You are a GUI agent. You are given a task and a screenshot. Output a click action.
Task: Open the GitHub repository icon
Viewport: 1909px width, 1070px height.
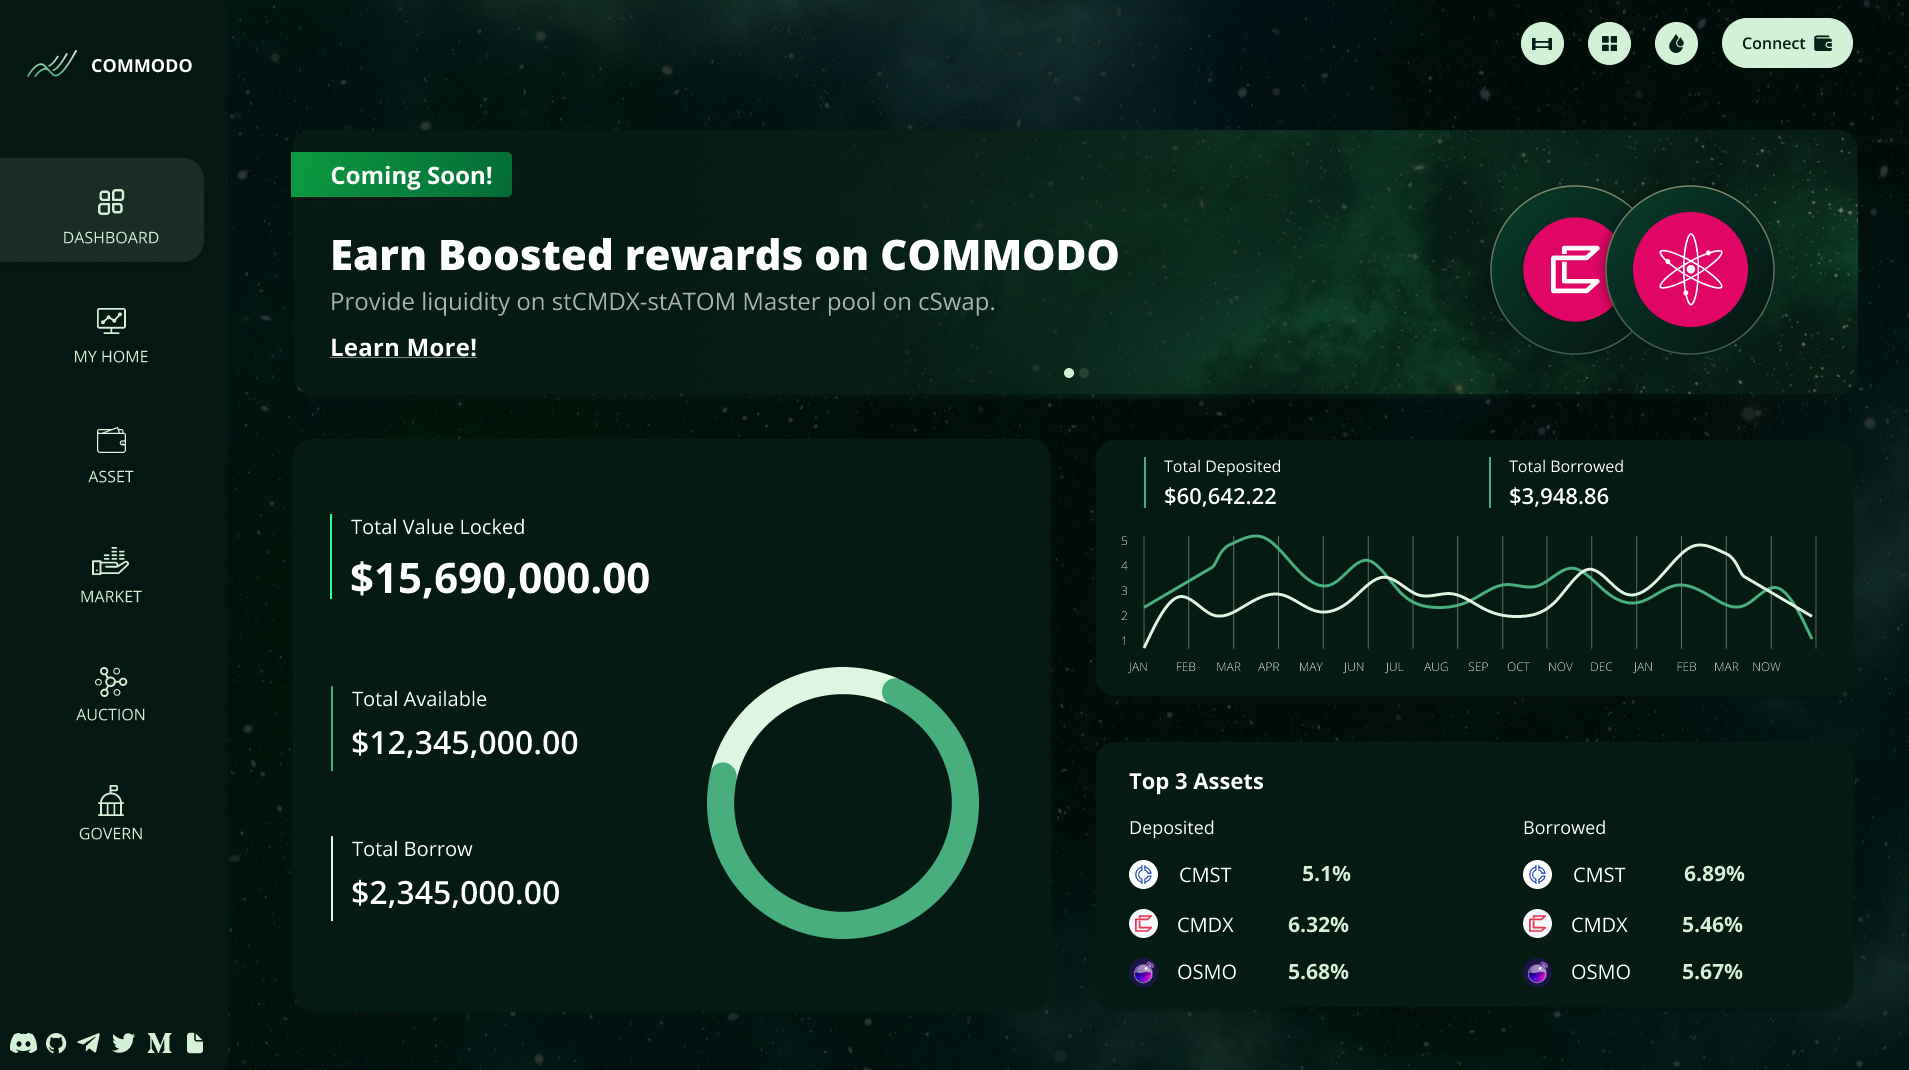(55, 1043)
